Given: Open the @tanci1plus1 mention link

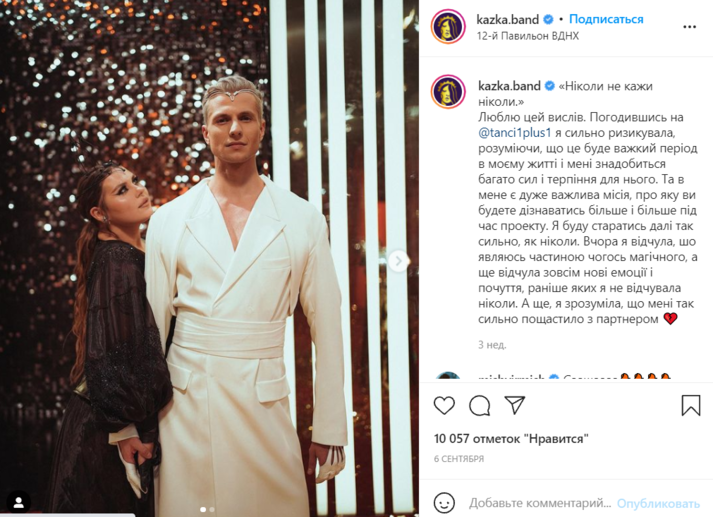Looking at the screenshot, I should coord(514,133).
